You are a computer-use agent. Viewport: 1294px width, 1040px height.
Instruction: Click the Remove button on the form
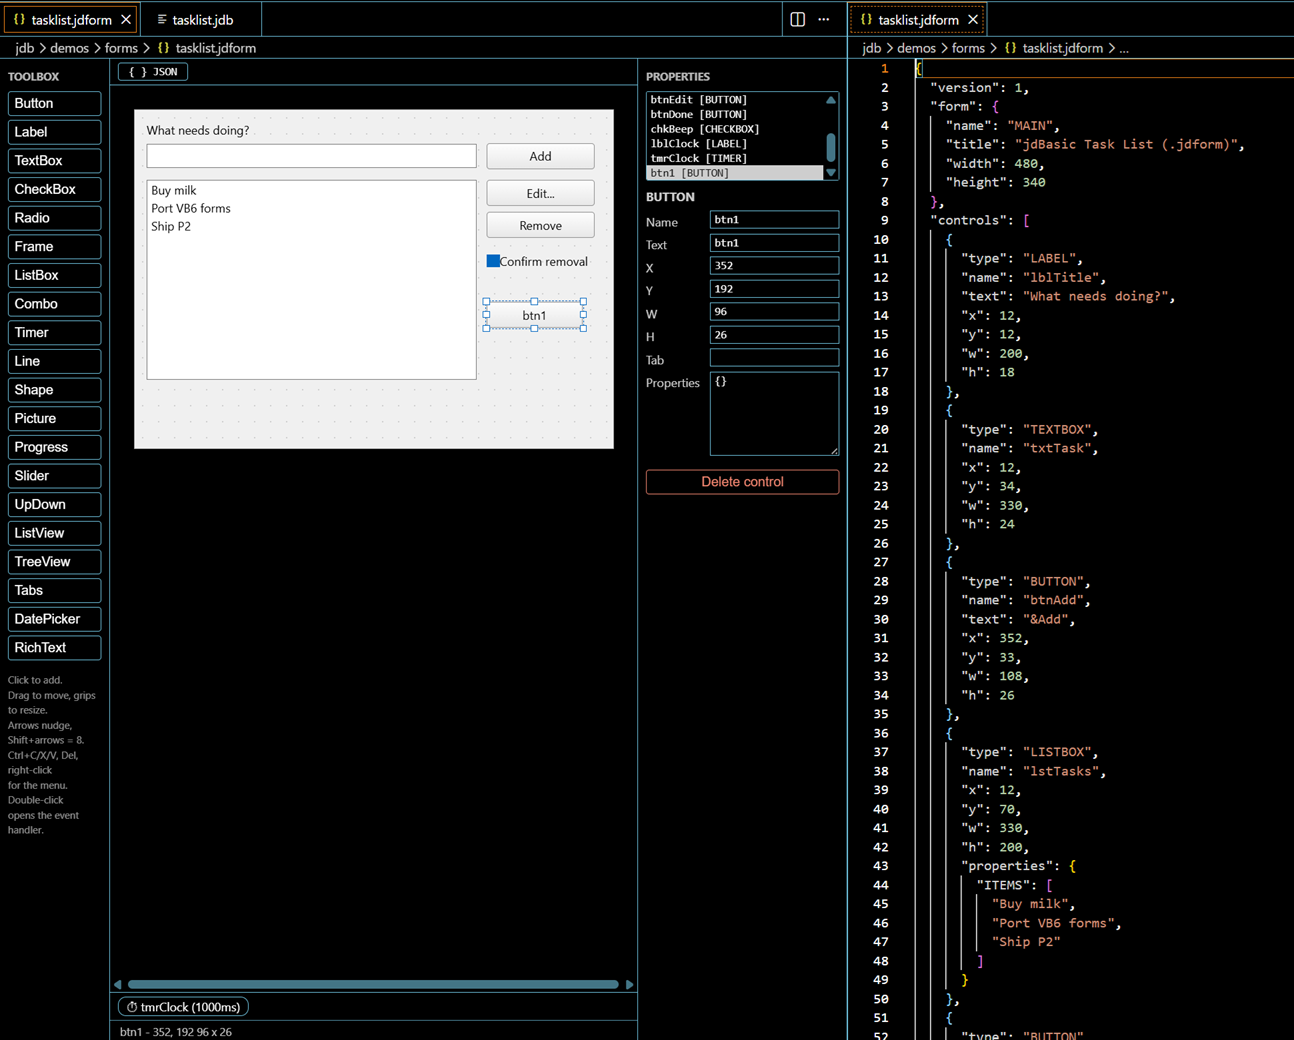(540, 225)
